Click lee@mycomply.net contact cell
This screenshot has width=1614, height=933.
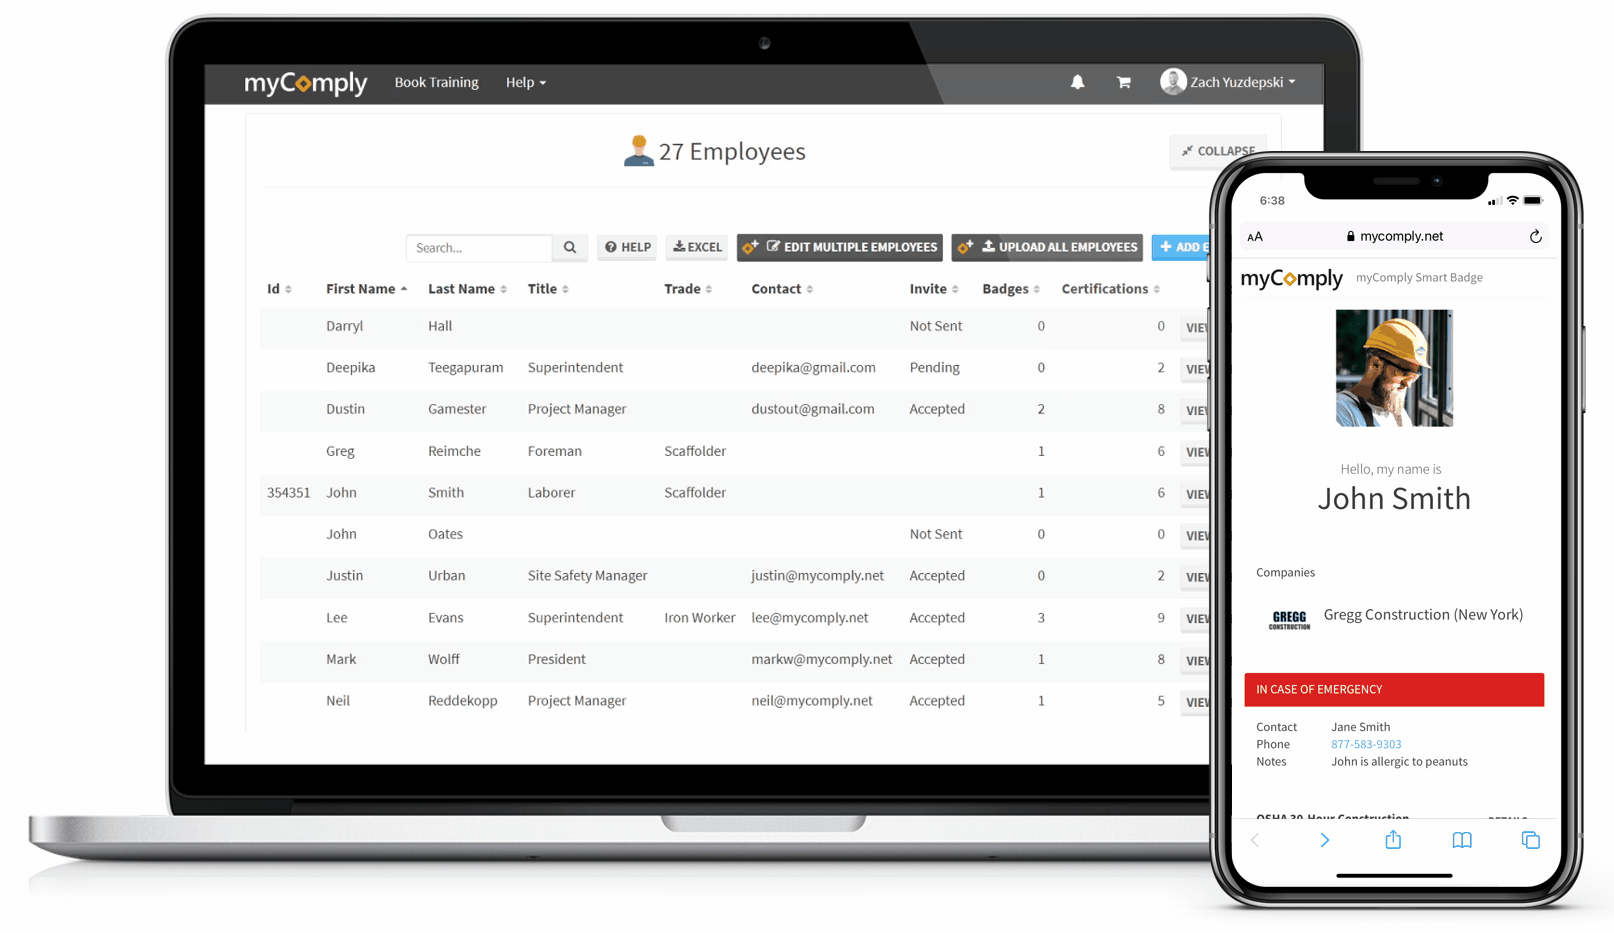click(809, 618)
